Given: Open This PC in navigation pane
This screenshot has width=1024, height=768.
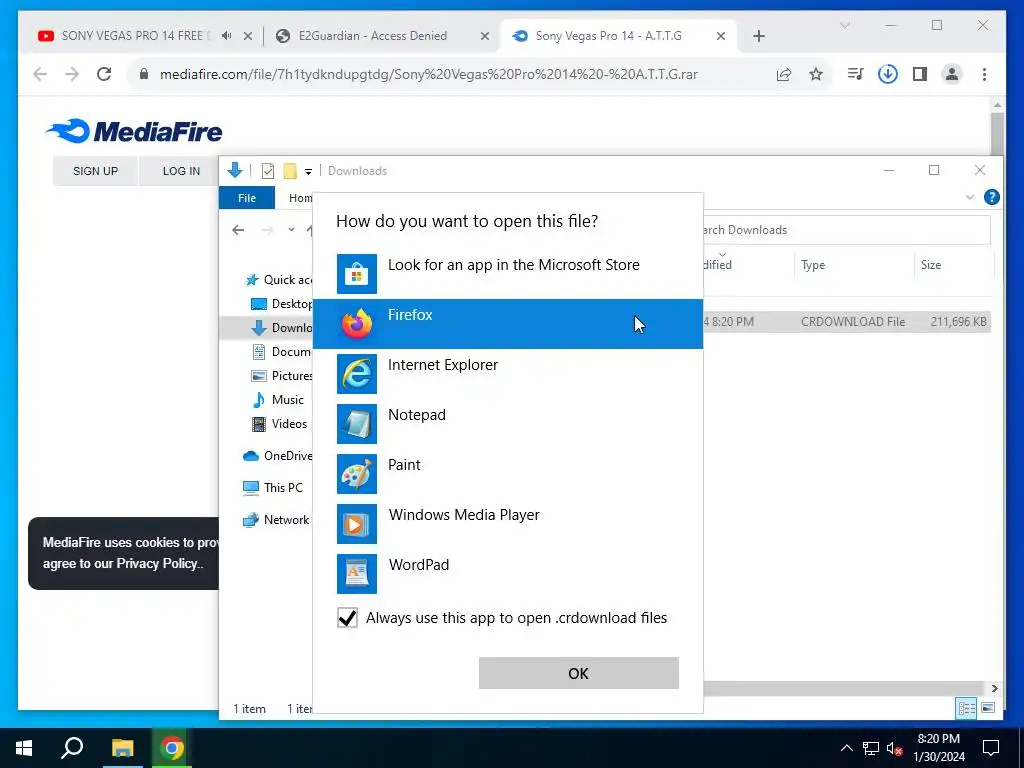Looking at the screenshot, I should coord(273,488).
